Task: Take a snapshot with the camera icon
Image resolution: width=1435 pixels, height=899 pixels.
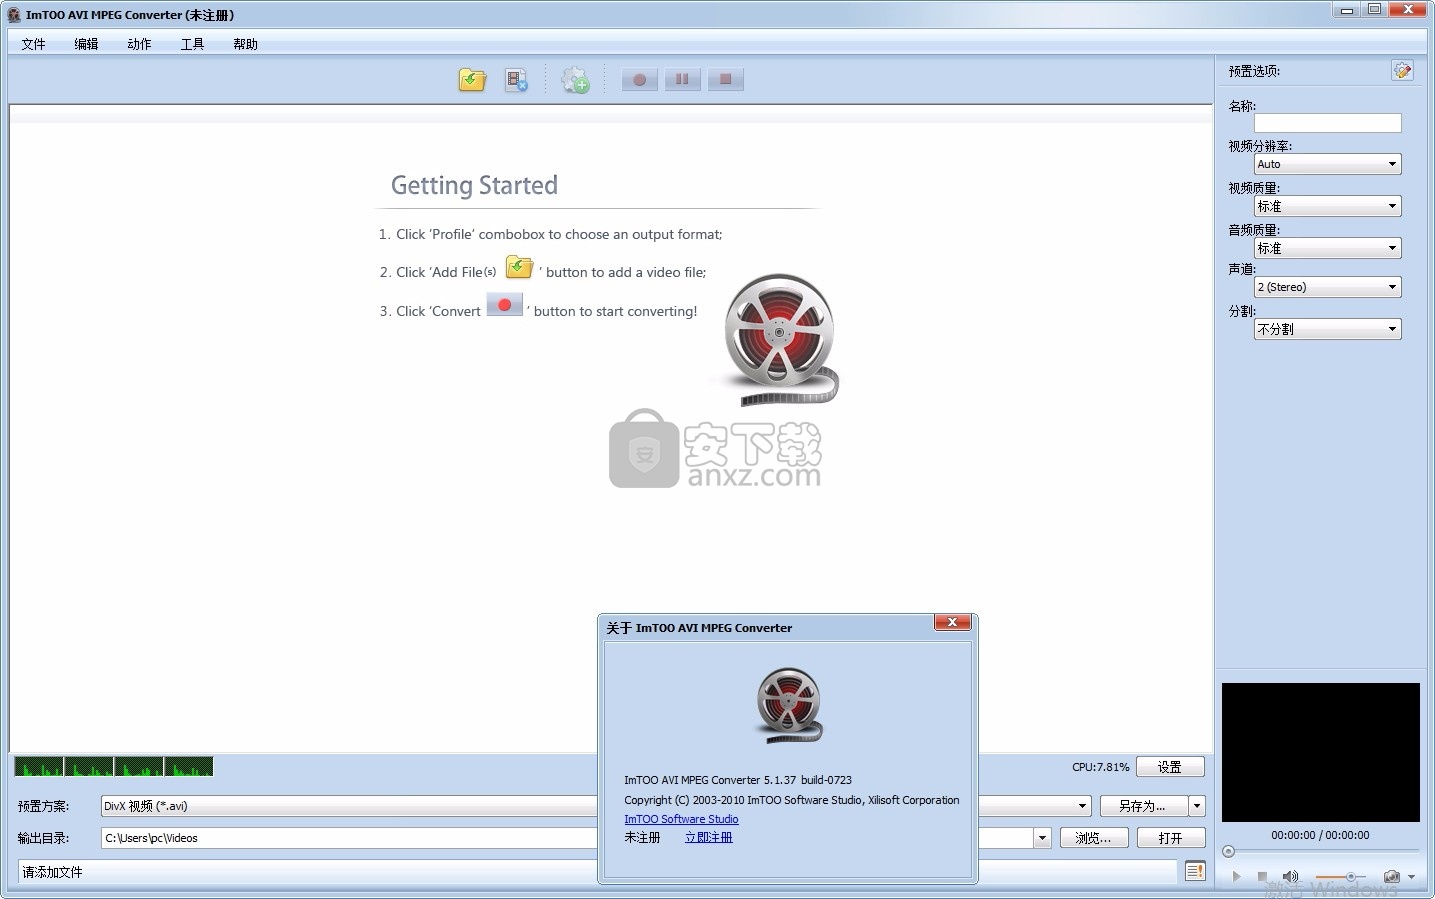Action: (1391, 876)
